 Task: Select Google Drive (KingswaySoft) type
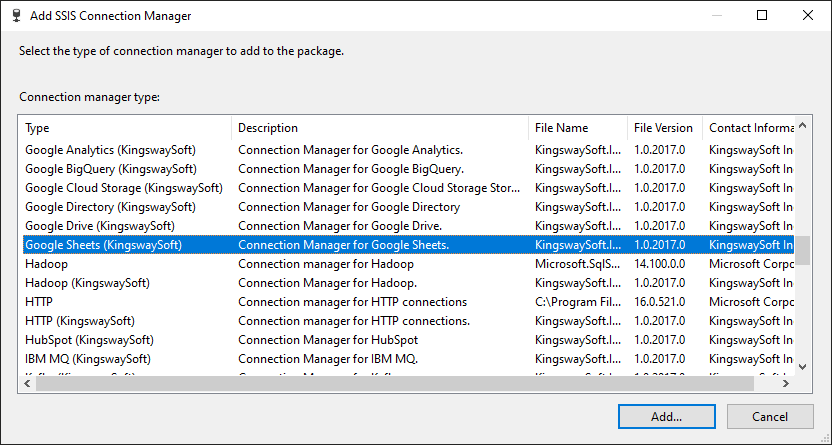100,226
